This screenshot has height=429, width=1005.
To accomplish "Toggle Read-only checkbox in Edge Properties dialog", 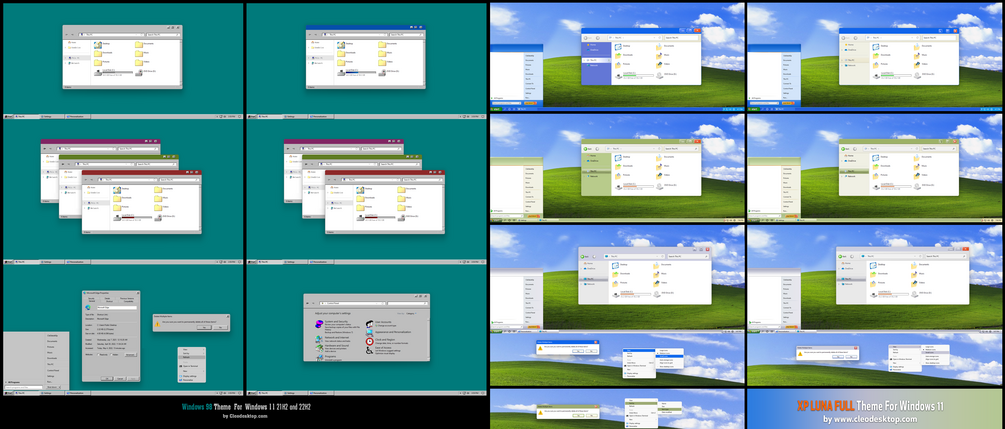I will 99,355.
